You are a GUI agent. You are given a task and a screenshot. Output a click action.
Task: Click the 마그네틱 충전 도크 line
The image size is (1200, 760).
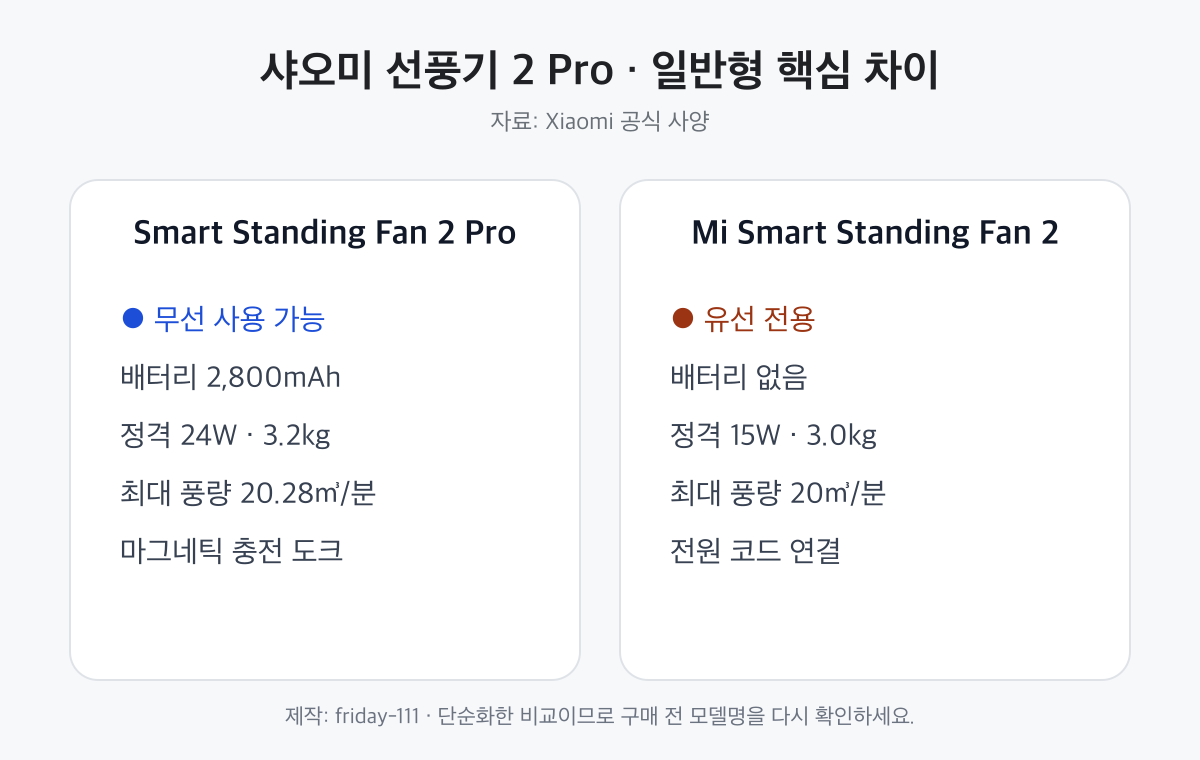[x=232, y=551]
